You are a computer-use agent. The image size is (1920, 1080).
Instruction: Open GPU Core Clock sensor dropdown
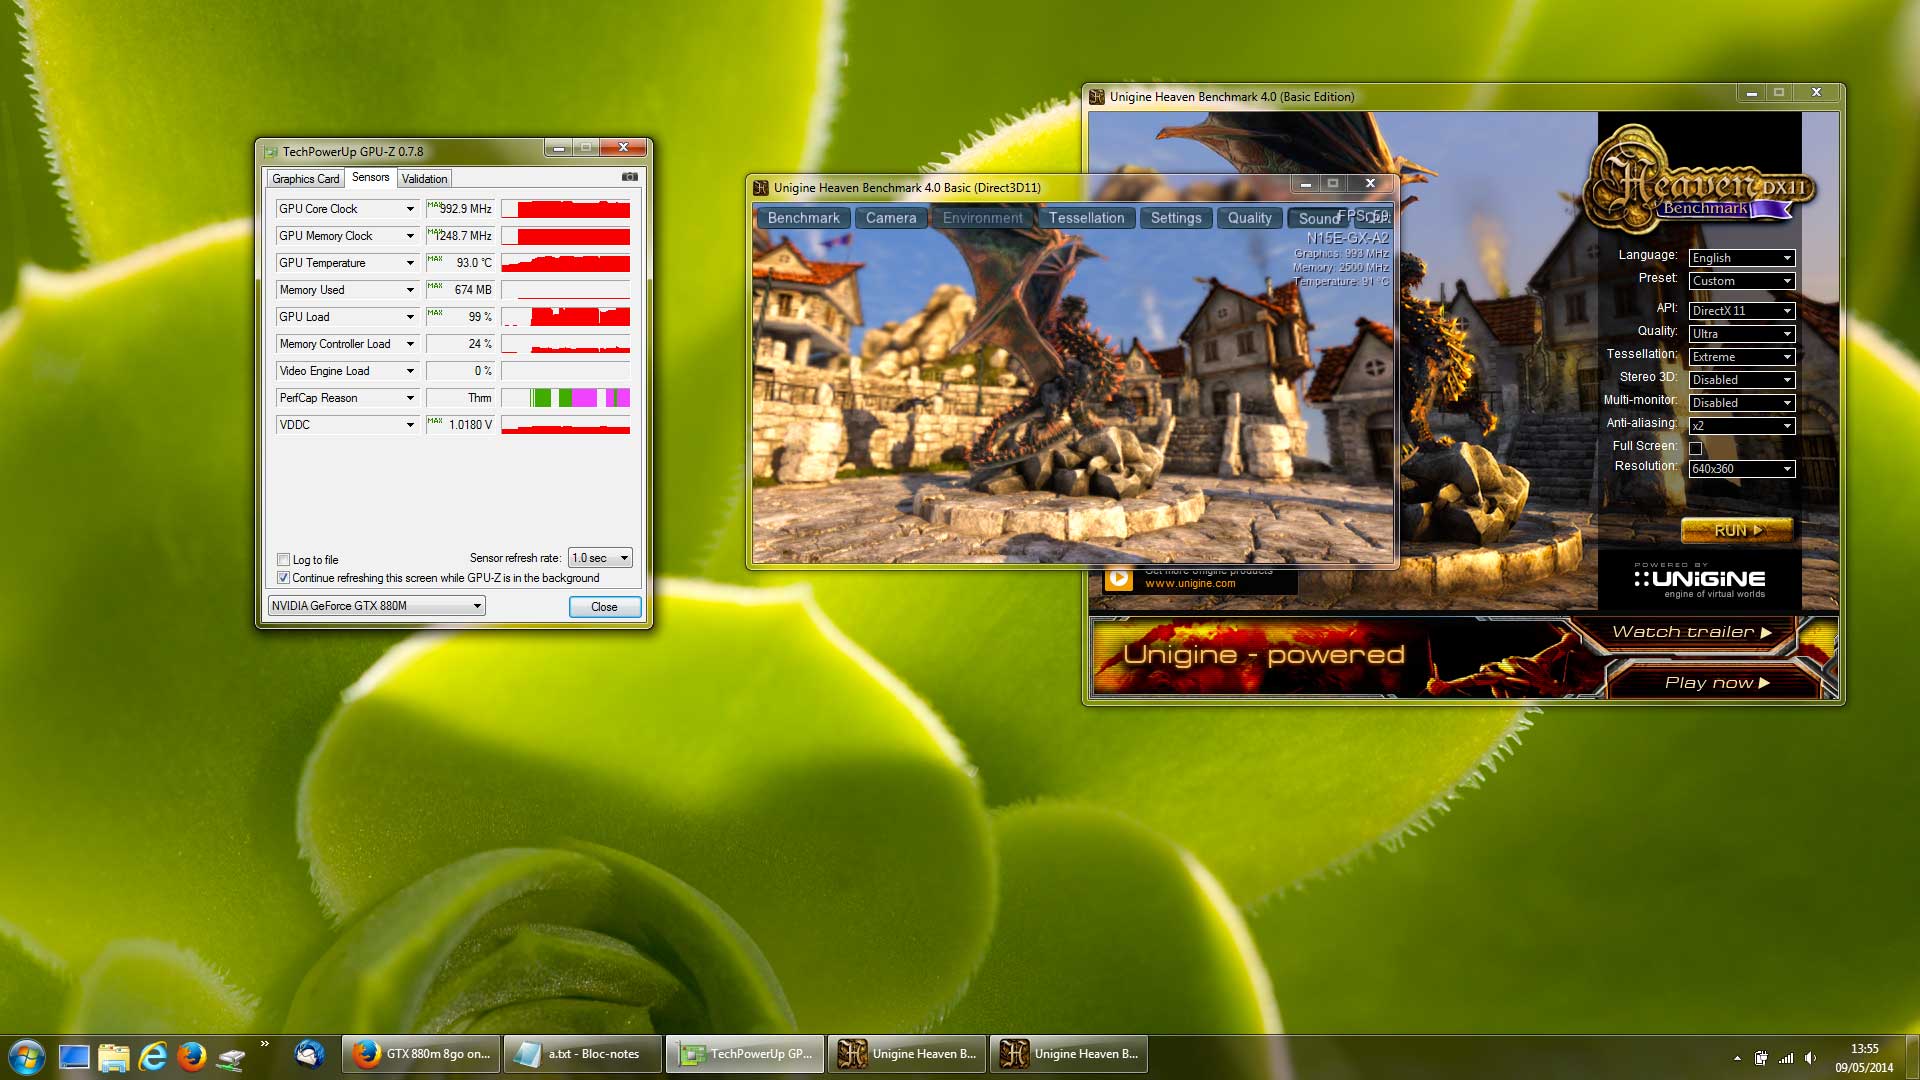(410, 209)
